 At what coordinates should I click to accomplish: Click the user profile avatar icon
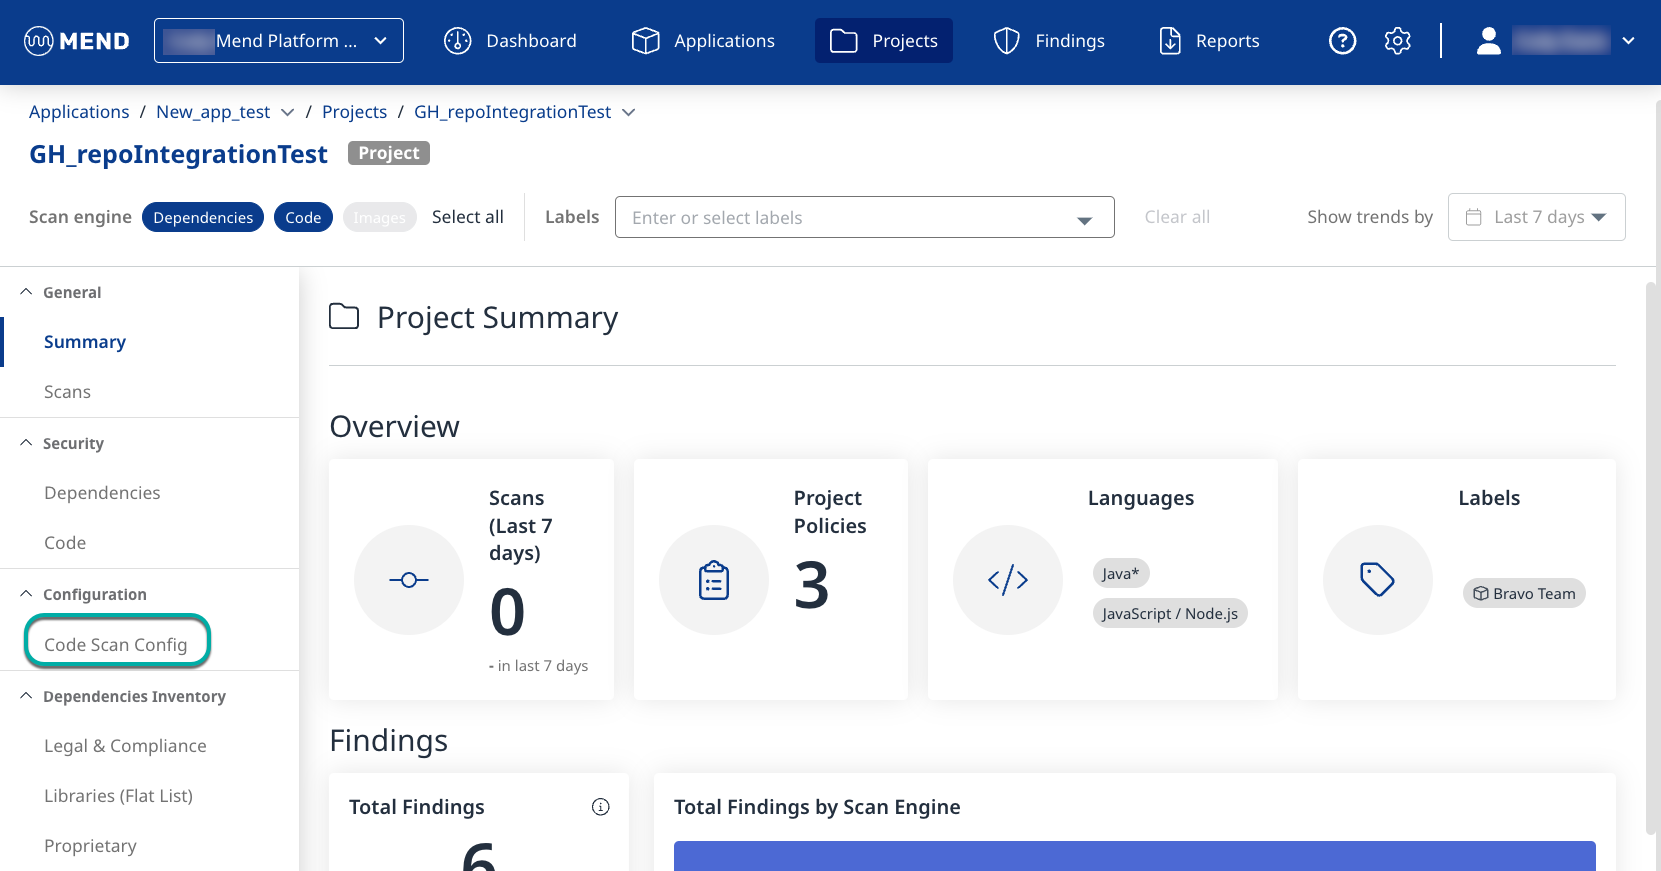(1488, 41)
